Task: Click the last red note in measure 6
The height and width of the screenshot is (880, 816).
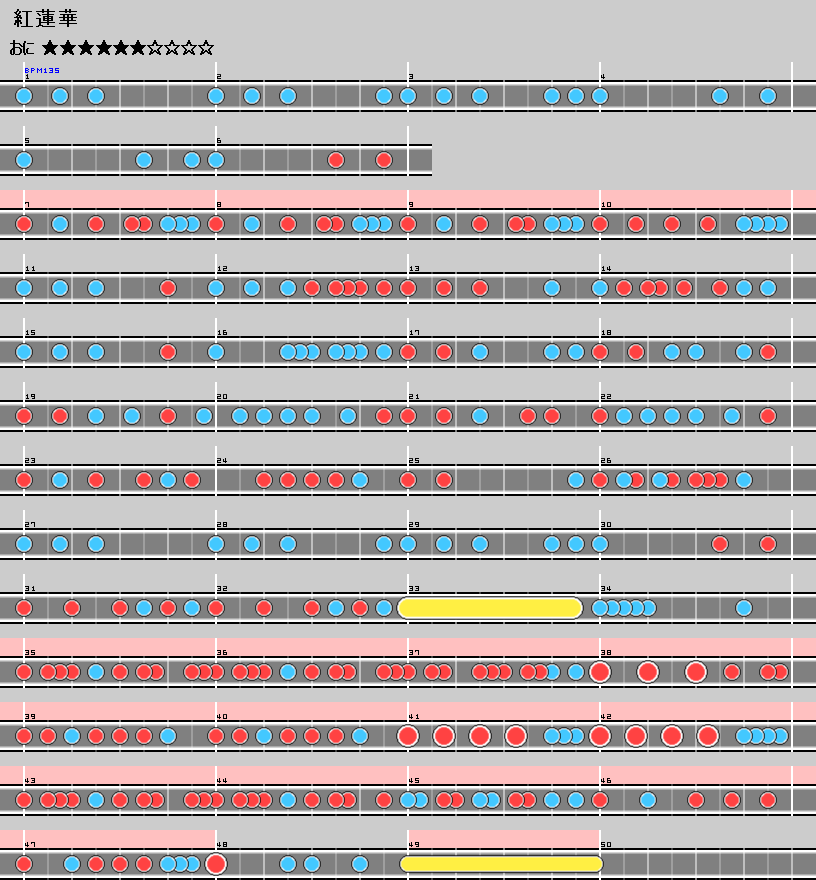Action: [x=384, y=160]
